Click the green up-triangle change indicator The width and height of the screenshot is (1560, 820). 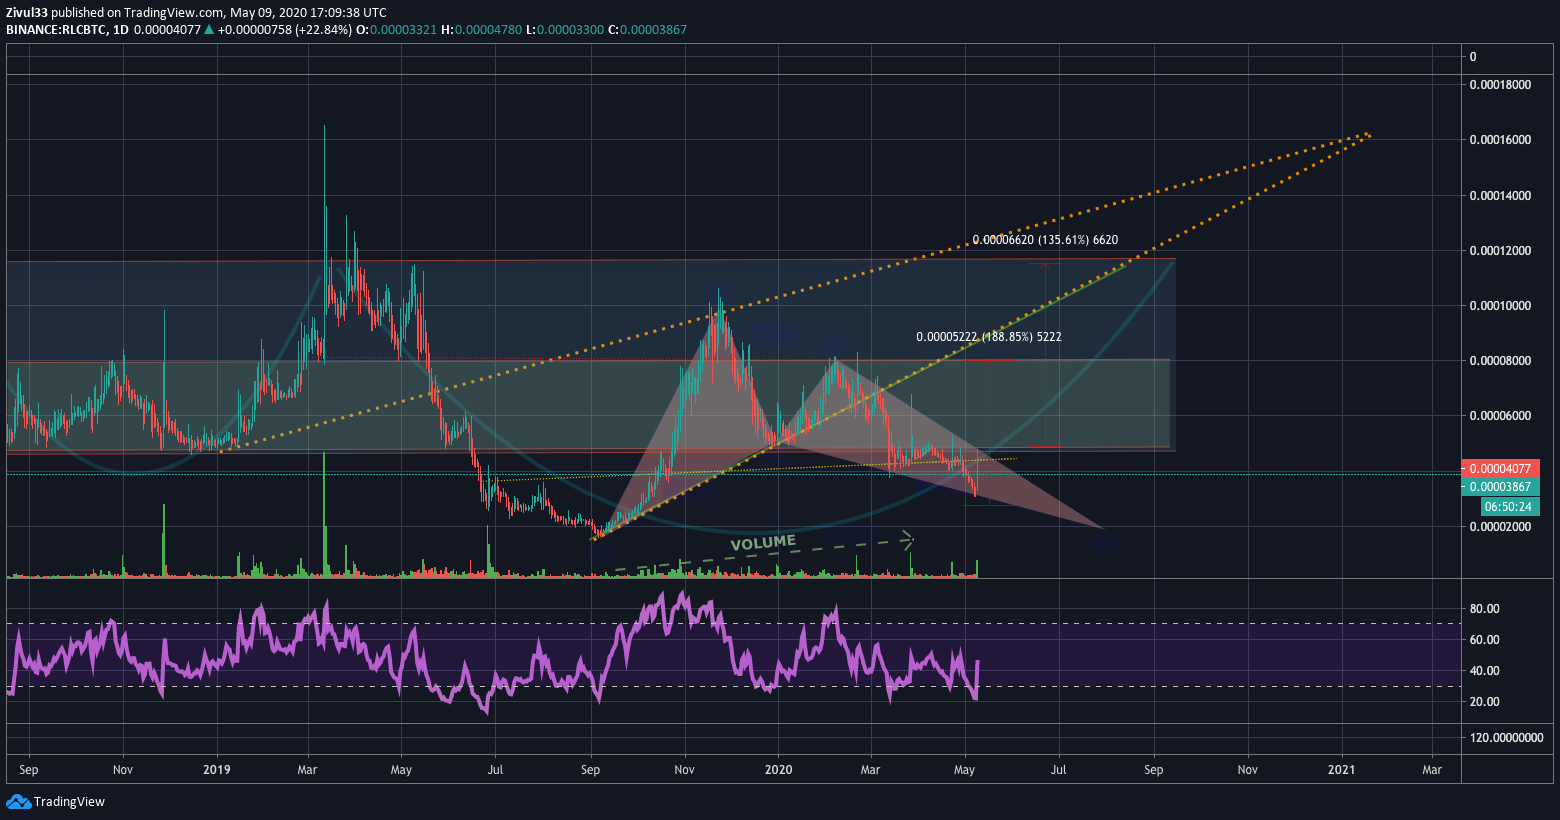[x=209, y=30]
